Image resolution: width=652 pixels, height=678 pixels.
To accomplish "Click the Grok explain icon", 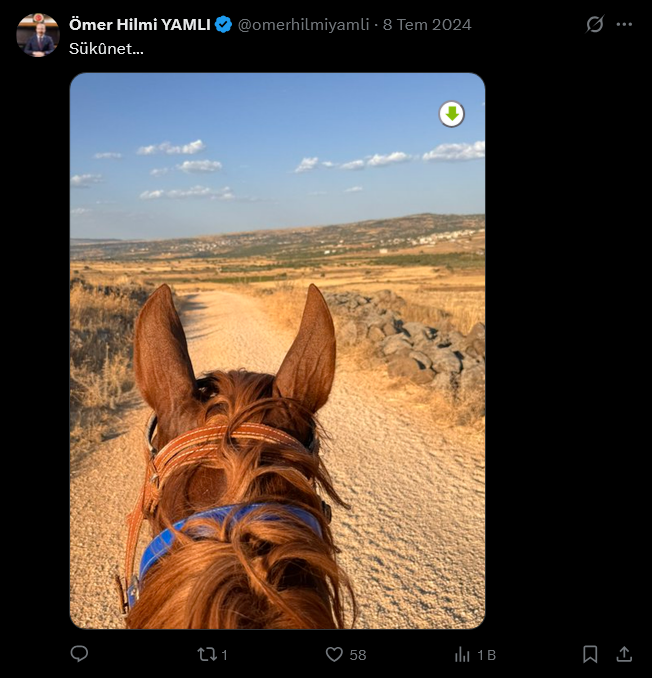I will pos(594,24).
